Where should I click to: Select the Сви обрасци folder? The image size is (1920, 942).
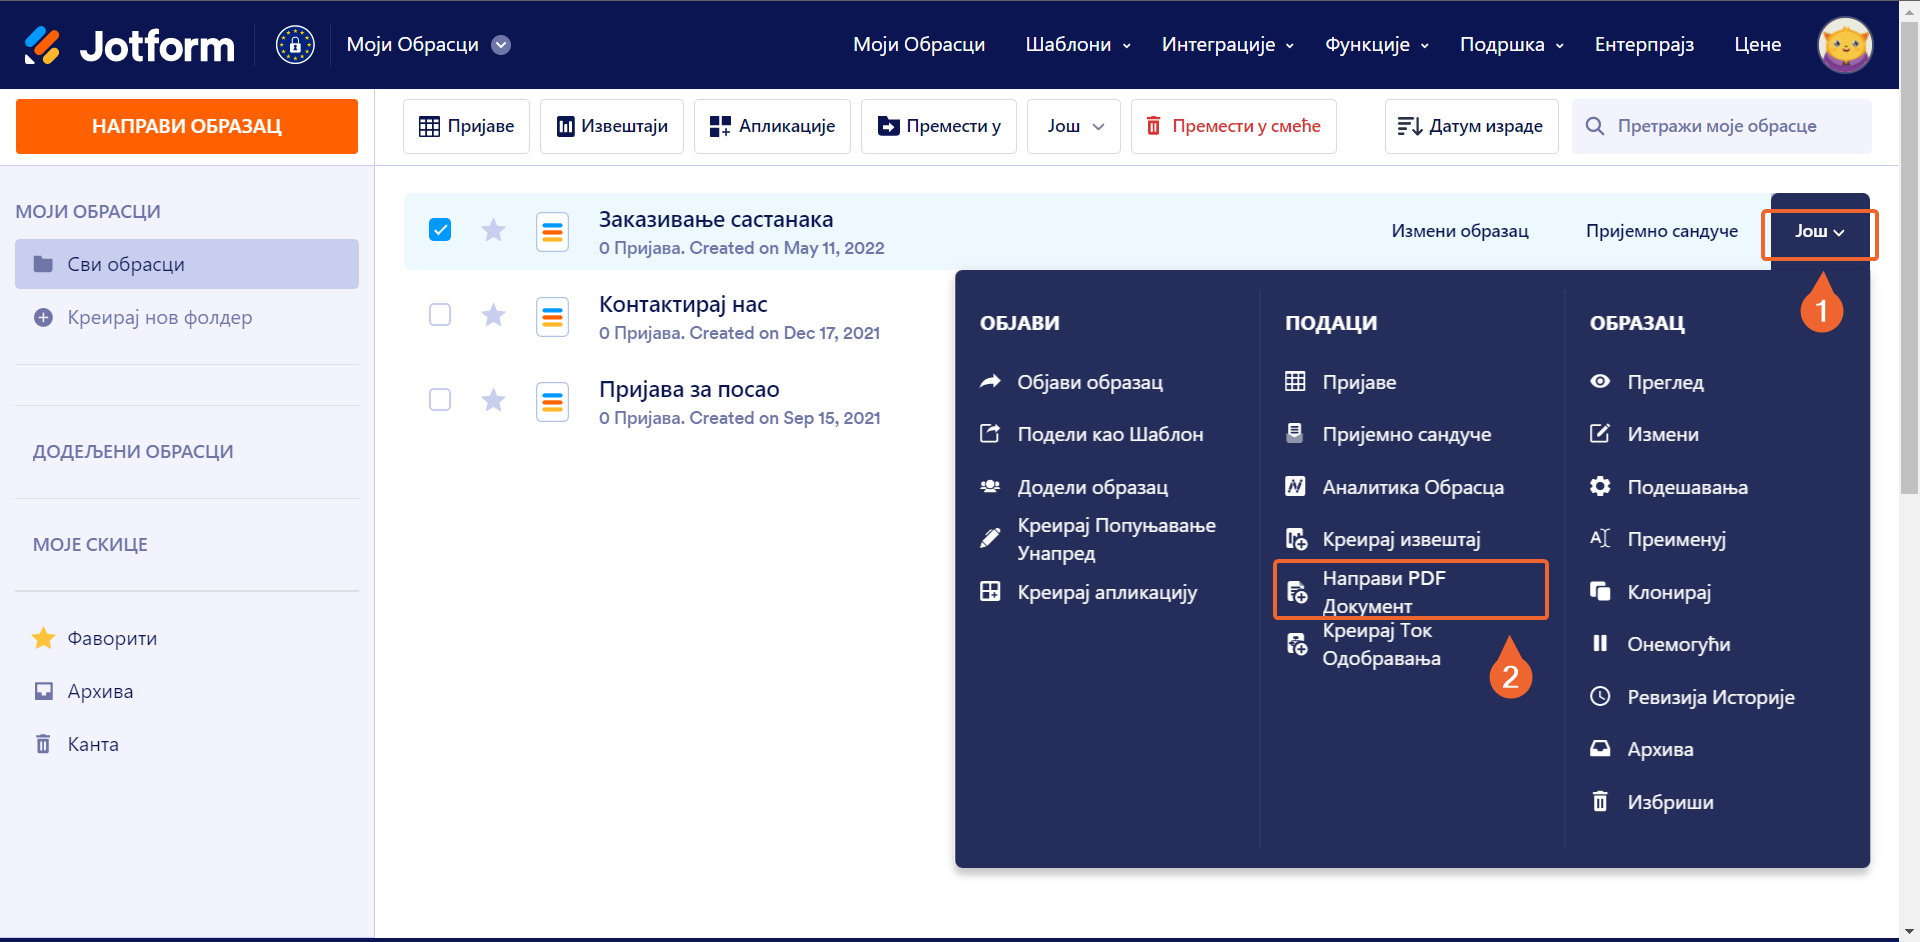[x=187, y=264]
